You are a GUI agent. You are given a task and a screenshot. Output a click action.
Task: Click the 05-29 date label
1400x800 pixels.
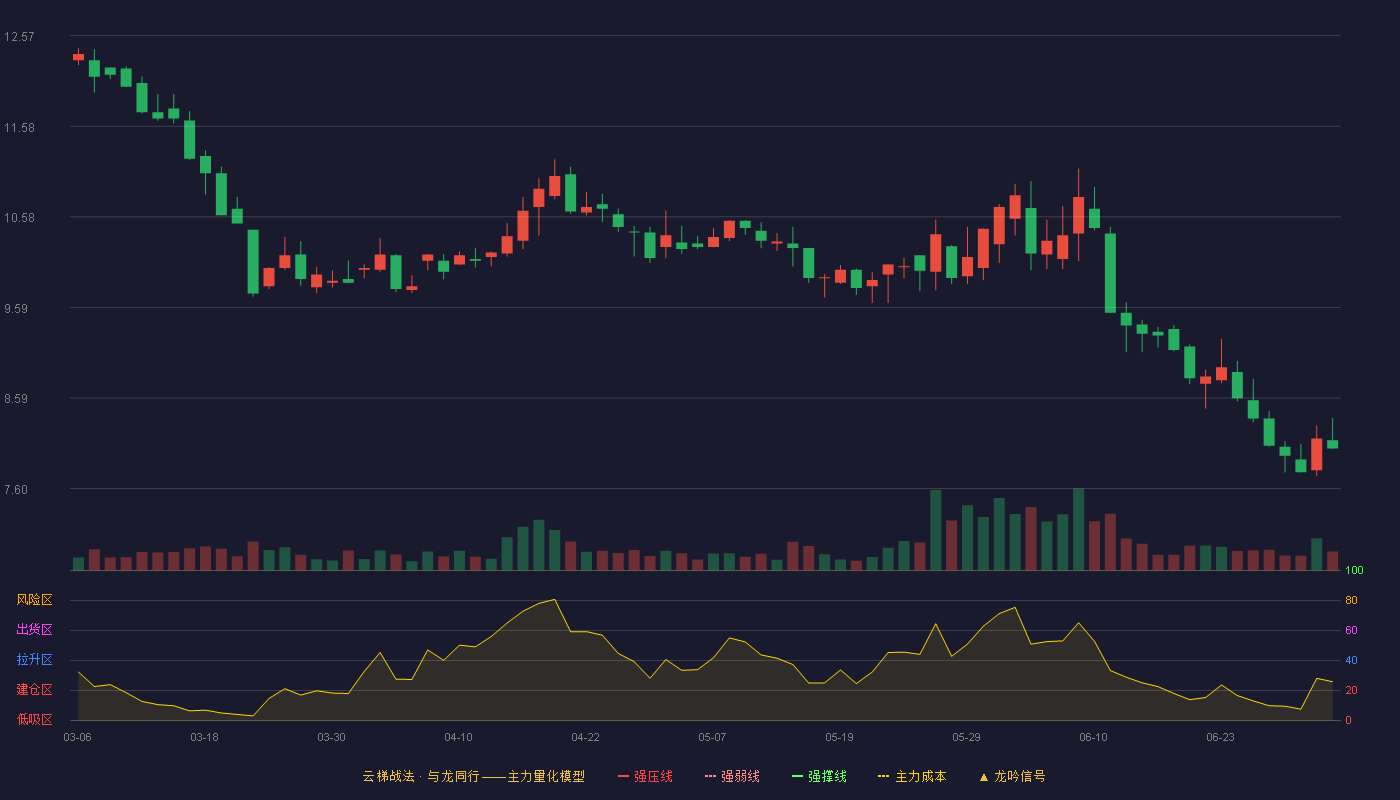point(966,737)
